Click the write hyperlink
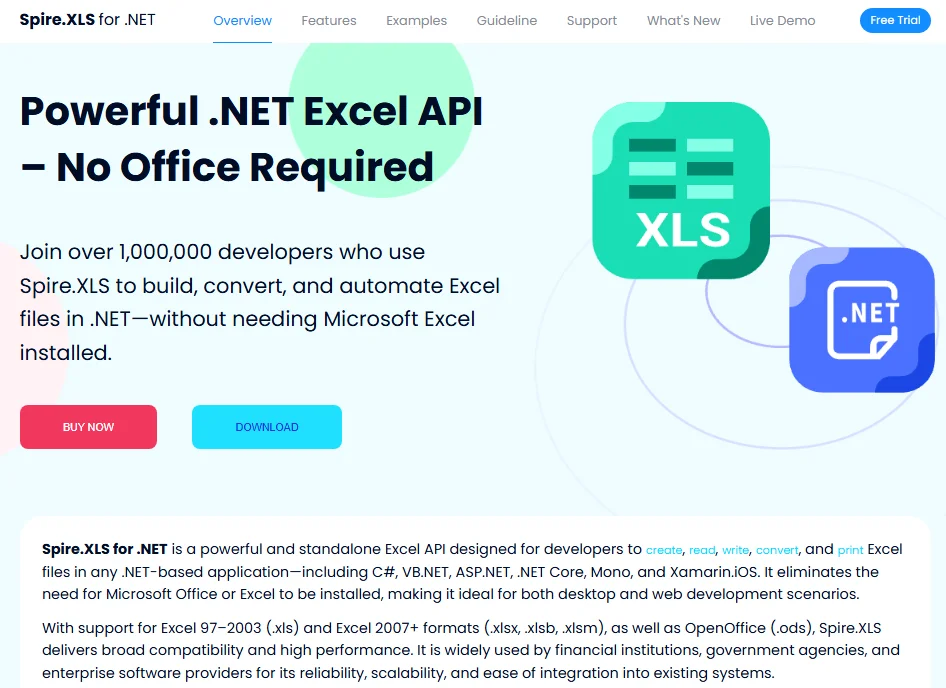Image resolution: width=946 pixels, height=688 pixels. (x=735, y=549)
